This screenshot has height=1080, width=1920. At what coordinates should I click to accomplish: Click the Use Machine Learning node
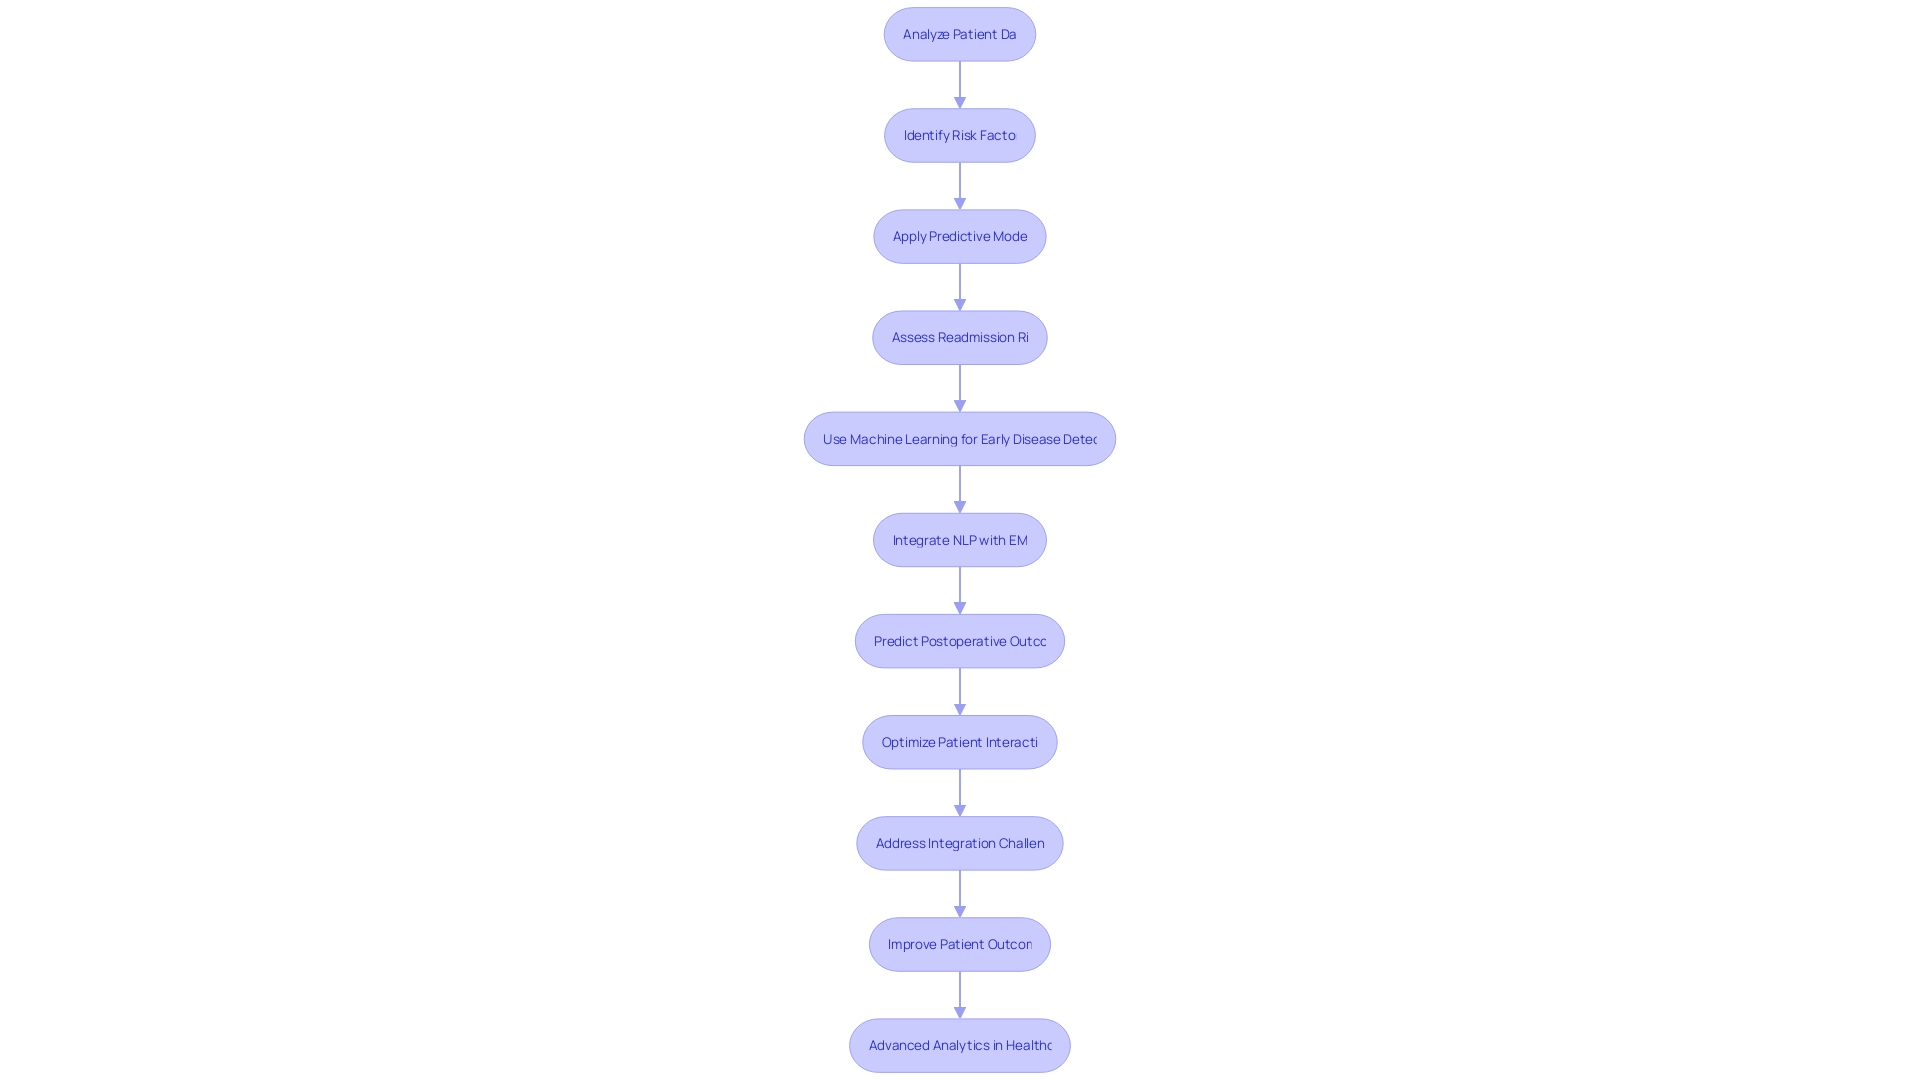point(960,438)
